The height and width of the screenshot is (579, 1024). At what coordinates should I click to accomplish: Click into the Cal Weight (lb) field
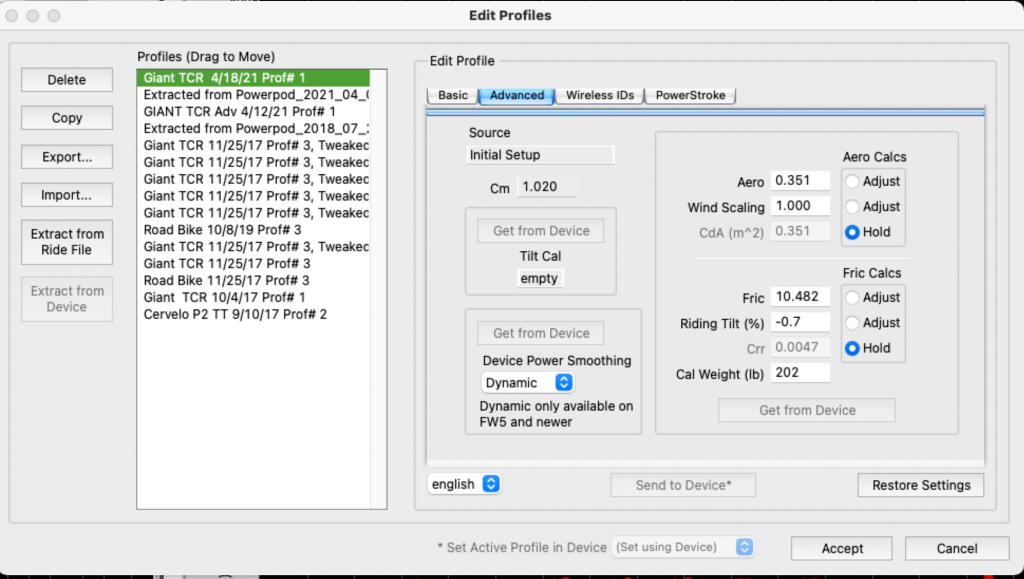pos(800,373)
